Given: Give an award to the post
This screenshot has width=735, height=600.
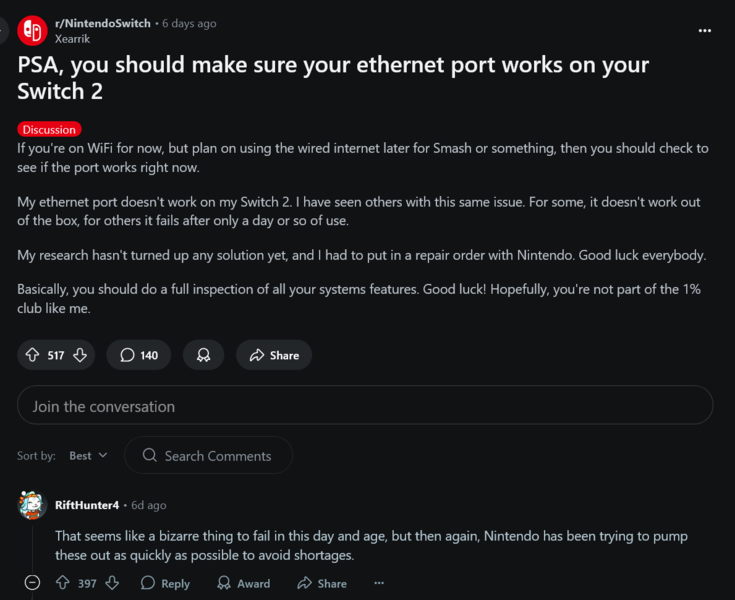Looking at the screenshot, I should click(203, 355).
